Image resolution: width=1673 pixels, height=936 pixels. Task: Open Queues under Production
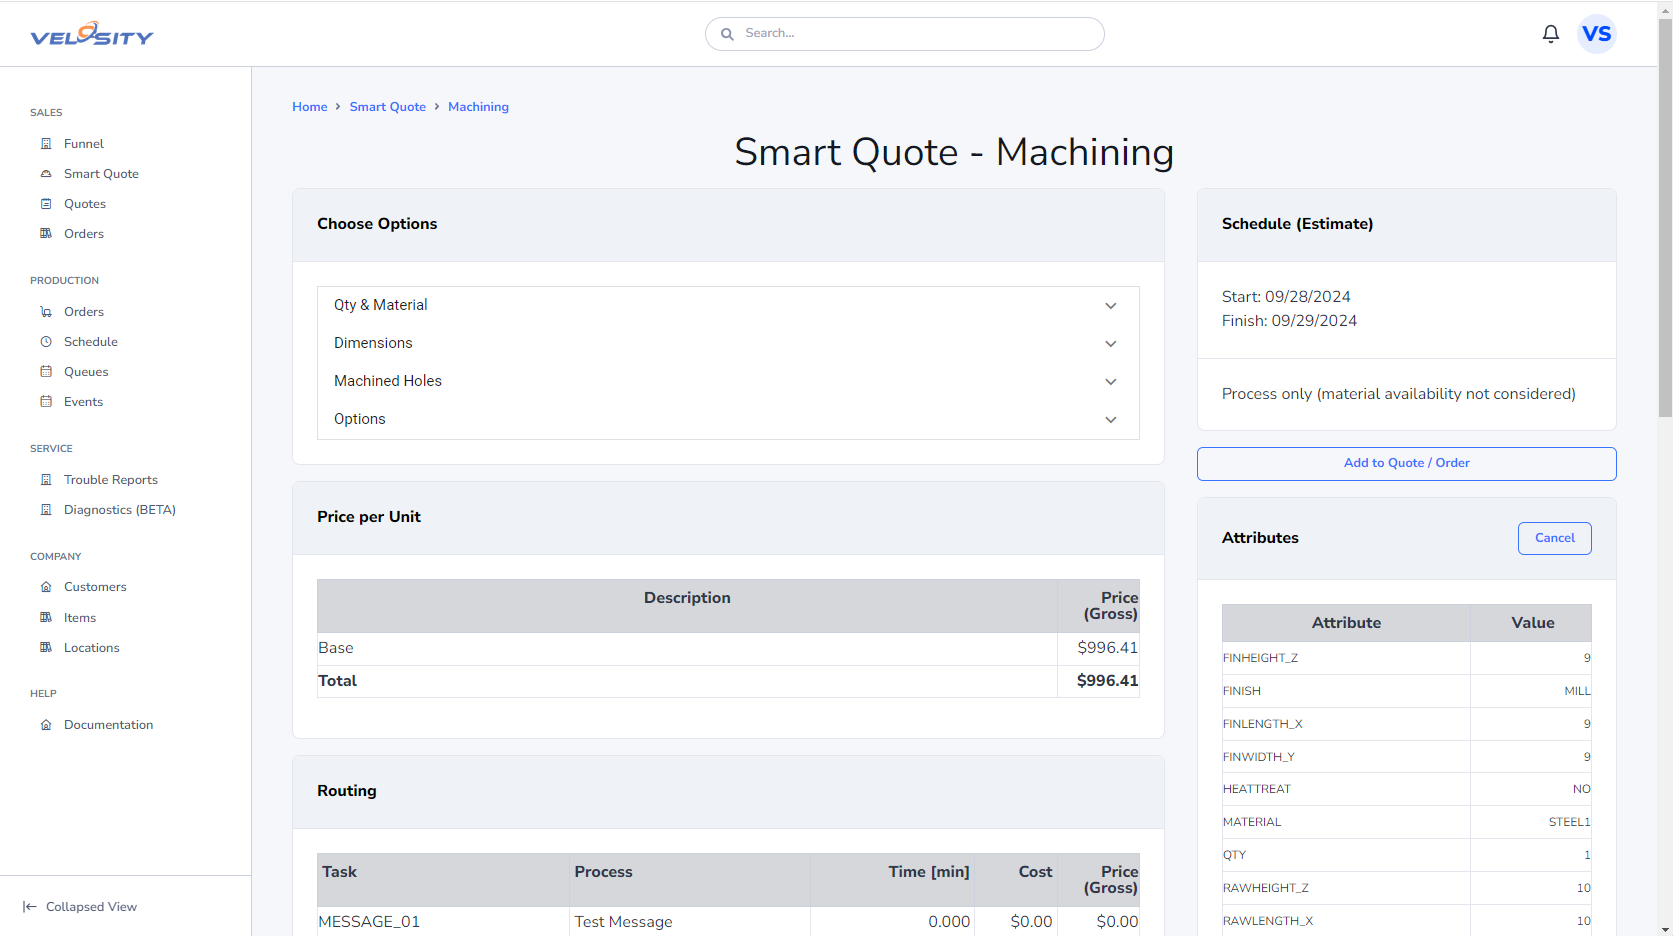tap(86, 372)
